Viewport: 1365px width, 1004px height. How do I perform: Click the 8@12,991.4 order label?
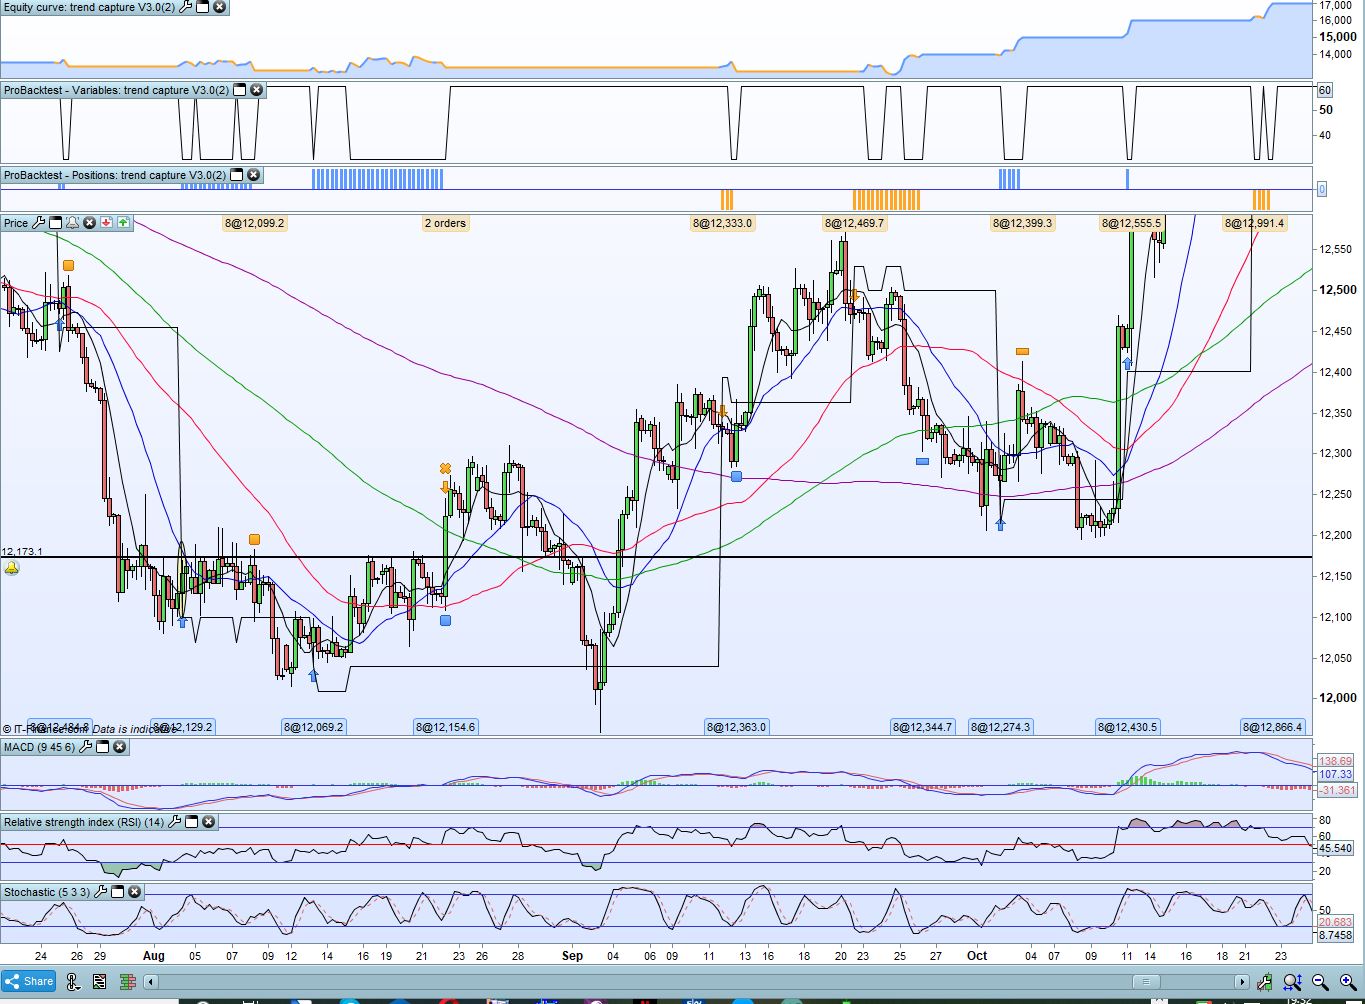(1254, 223)
